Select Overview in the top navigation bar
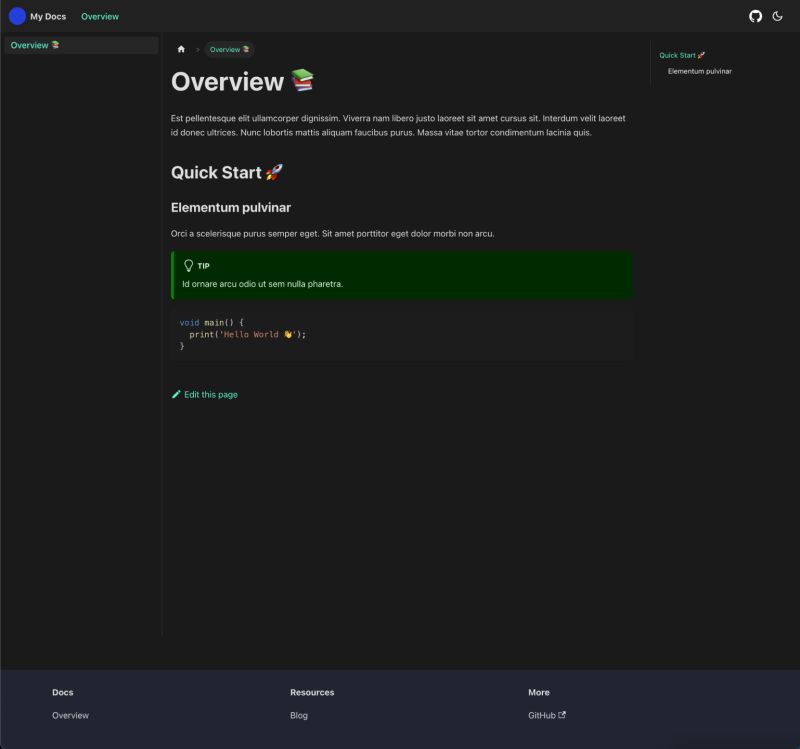This screenshot has height=749, width=800. click(x=100, y=16)
